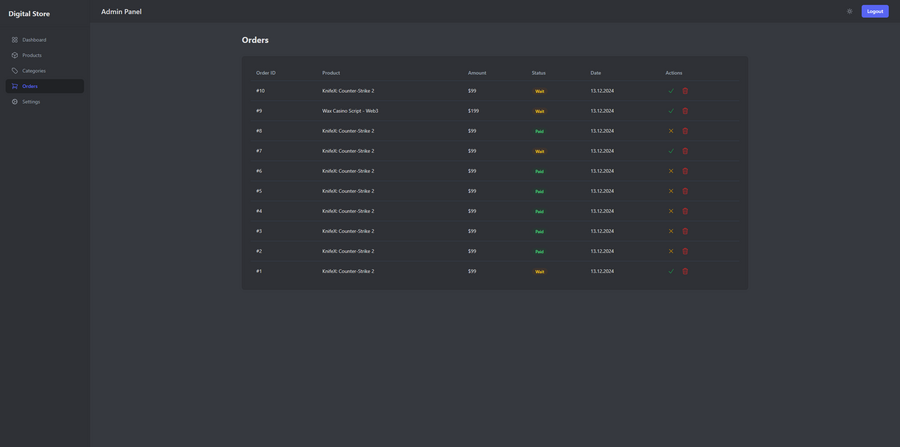Select Orders in the sidebar

[45, 86]
